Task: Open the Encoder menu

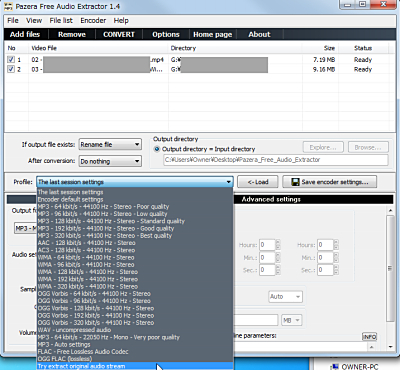Action: pos(93,21)
